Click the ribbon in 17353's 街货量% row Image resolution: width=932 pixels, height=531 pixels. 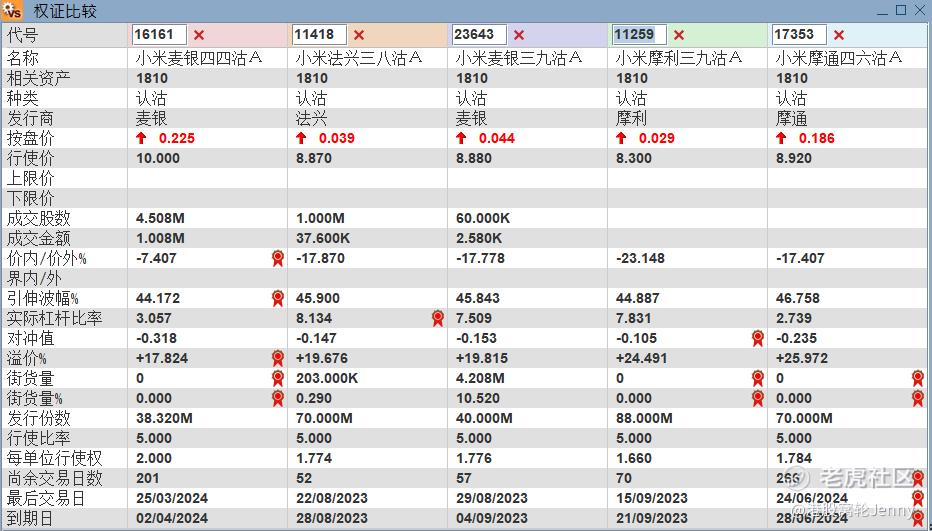918,398
